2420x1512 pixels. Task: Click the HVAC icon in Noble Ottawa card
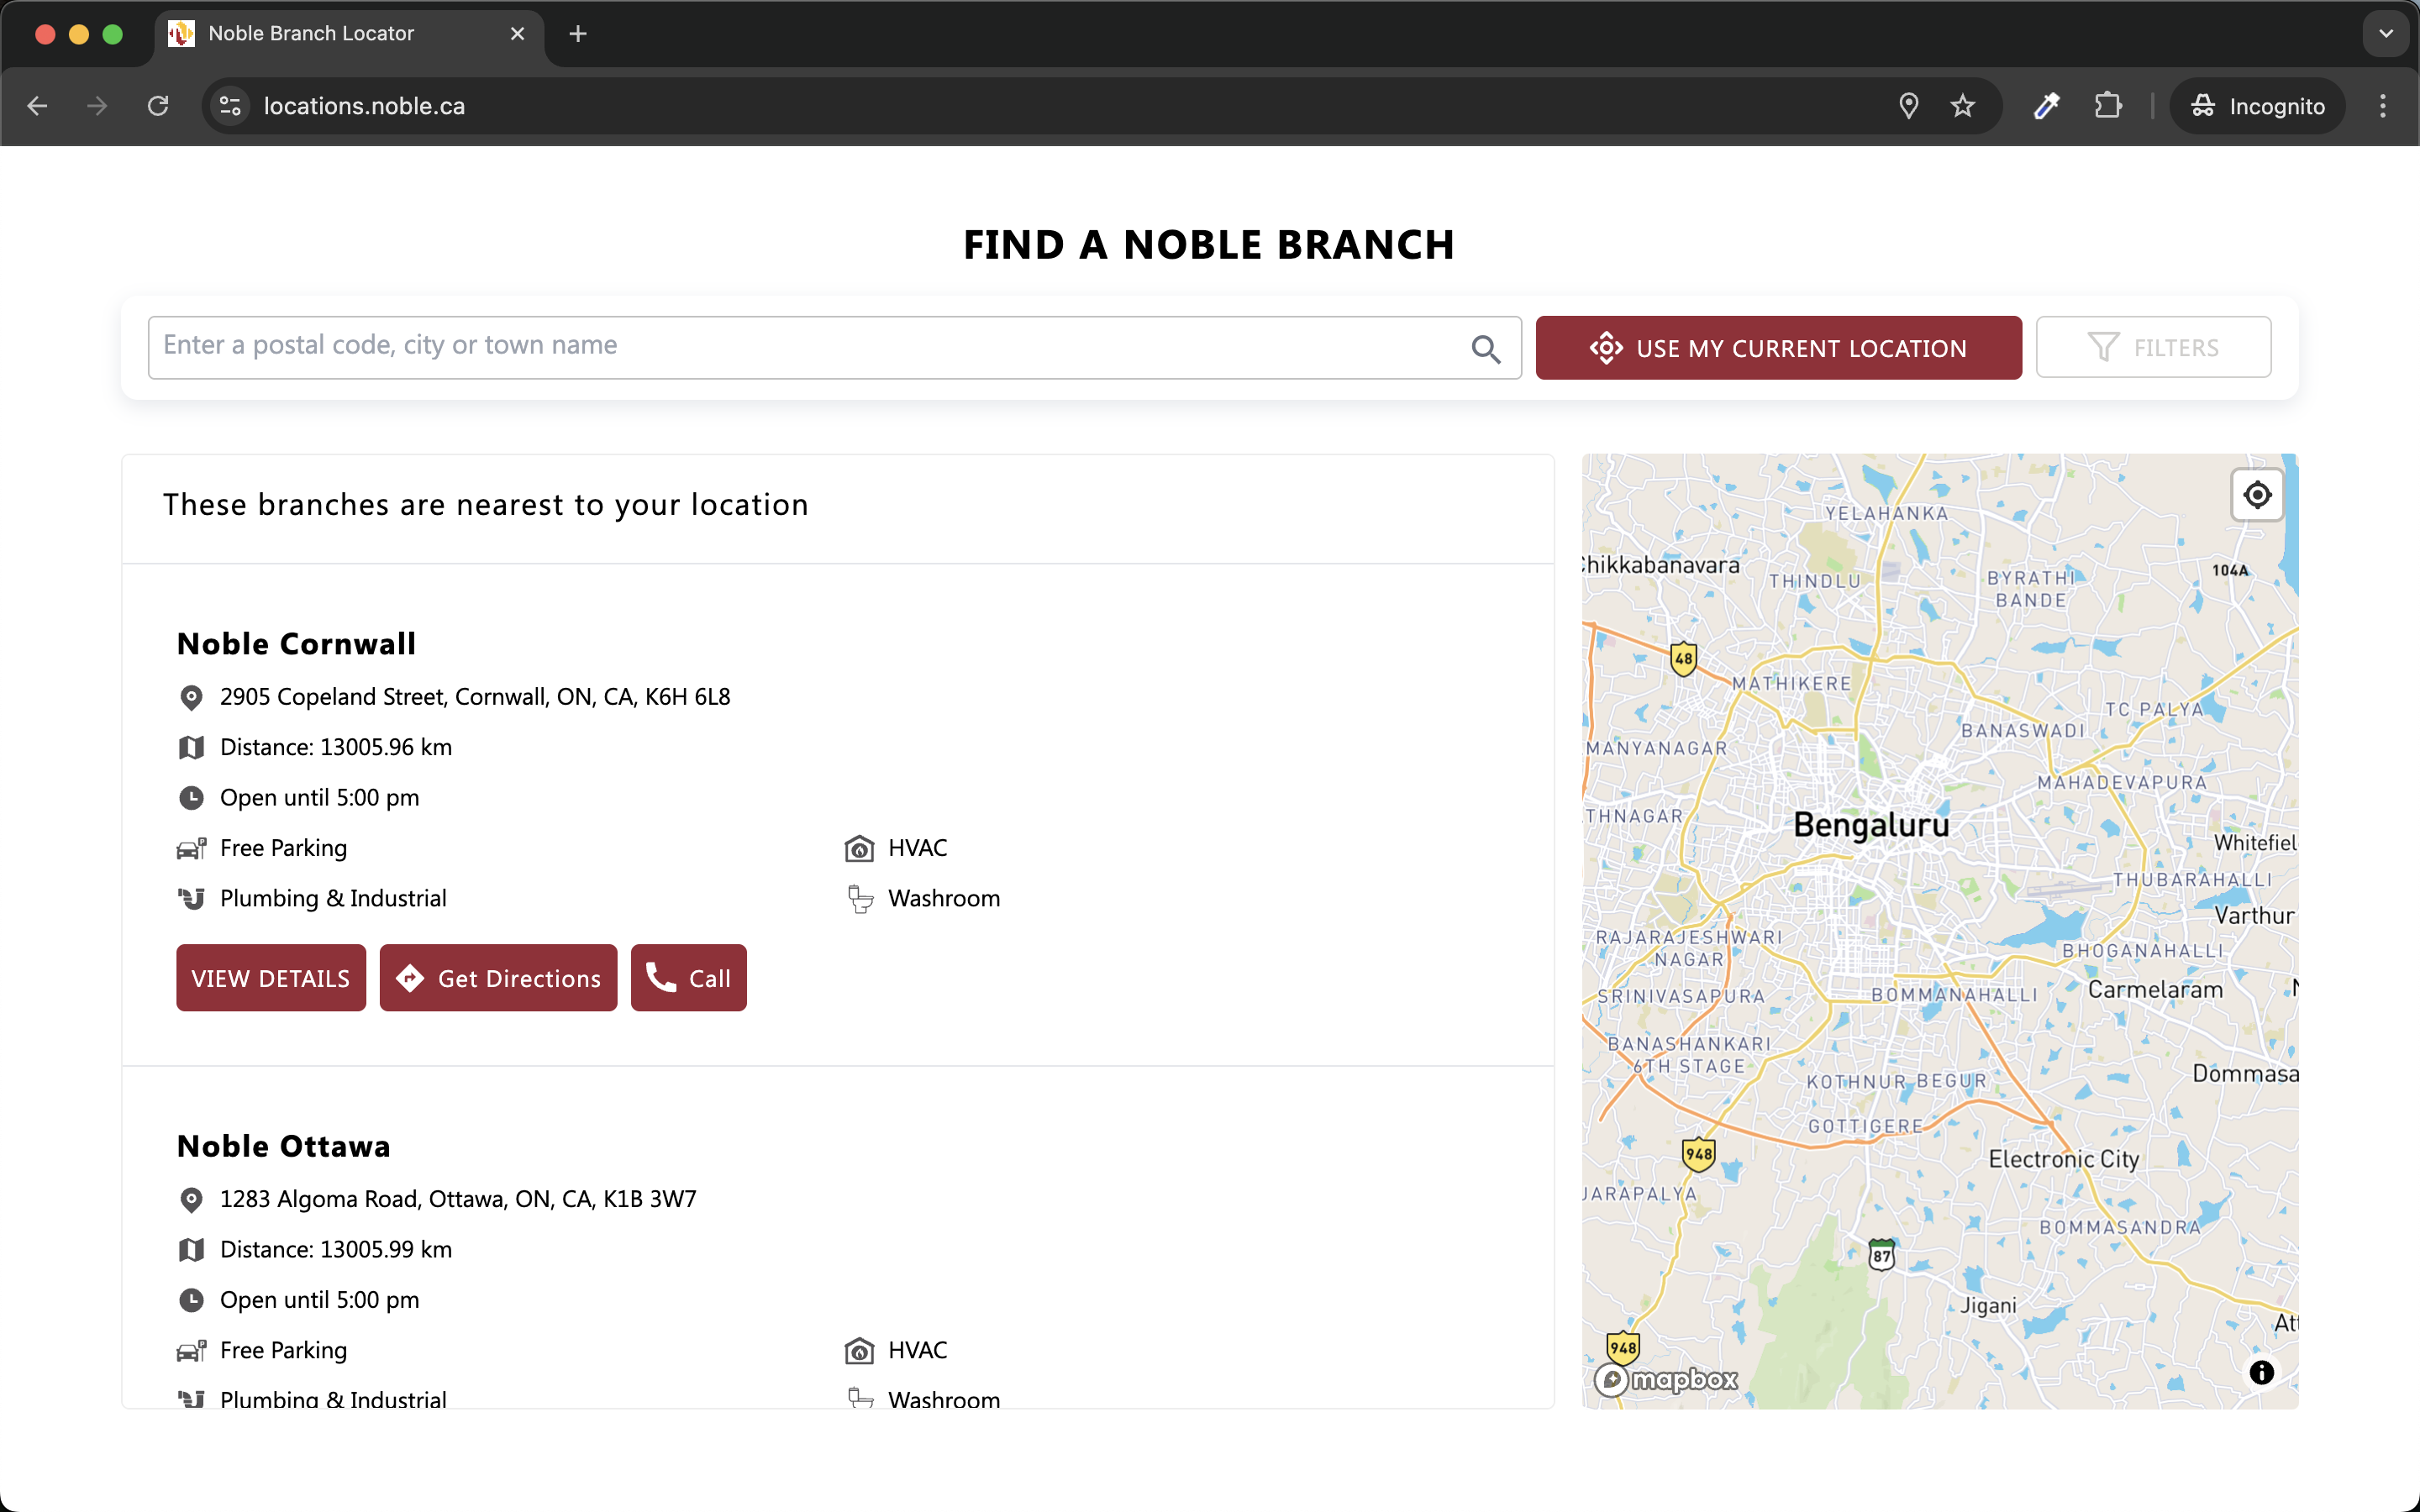(x=859, y=1351)
